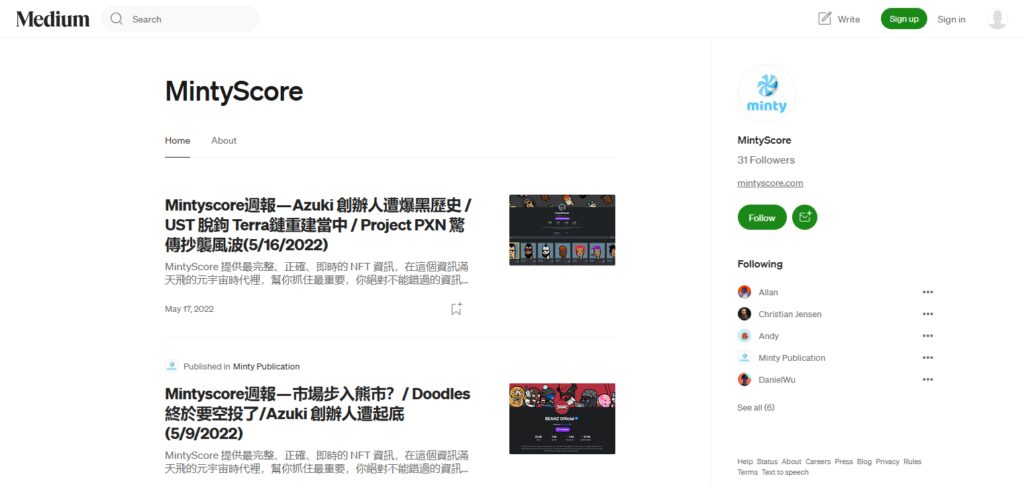This screenshot has height=484, width=1024.
Task: Click the Medium logo
Action: click(53, 19)
